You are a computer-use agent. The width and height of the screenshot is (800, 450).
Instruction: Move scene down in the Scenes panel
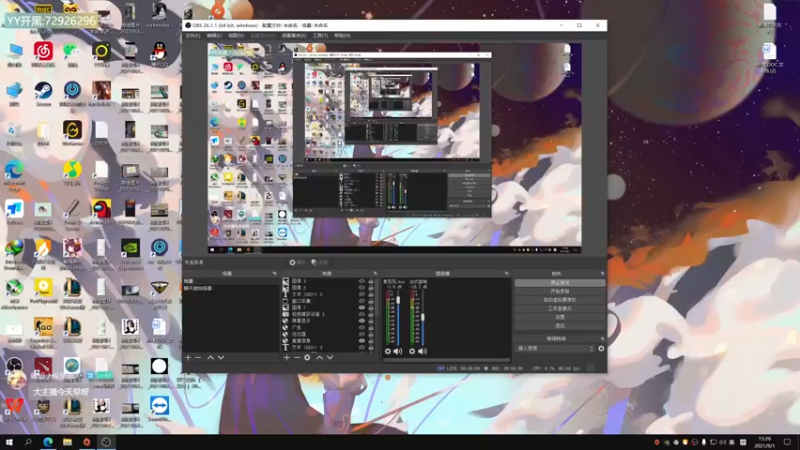click(x=221, y=358)
